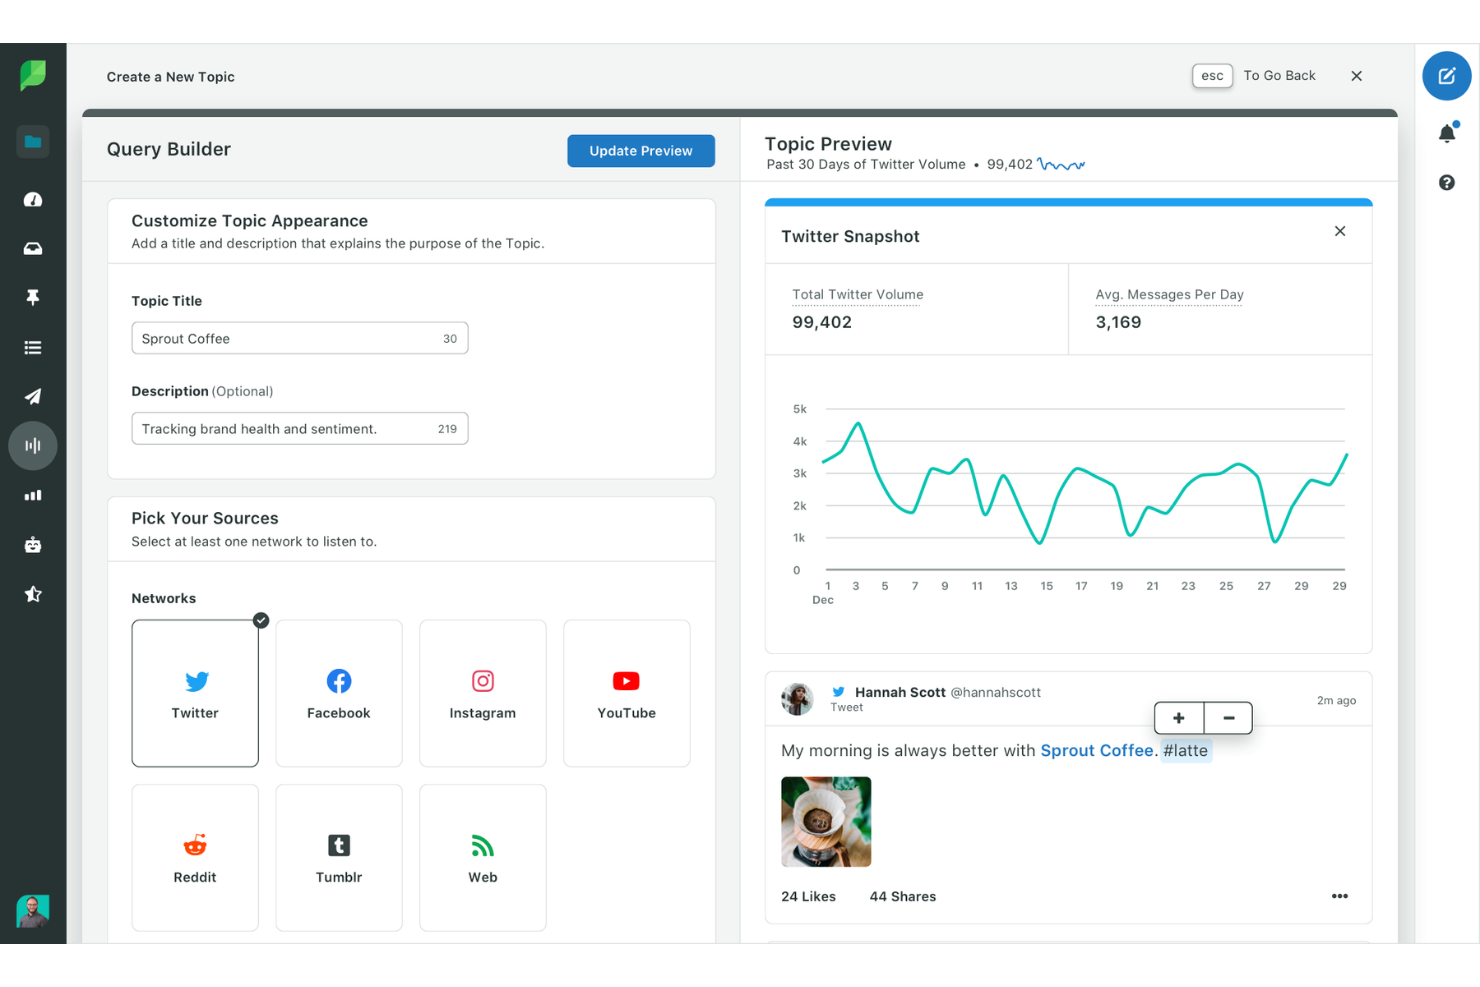This screenshot has width=1480, height=987.
Task: Click the blue Compose pencil button
Action: (1447, 76)
